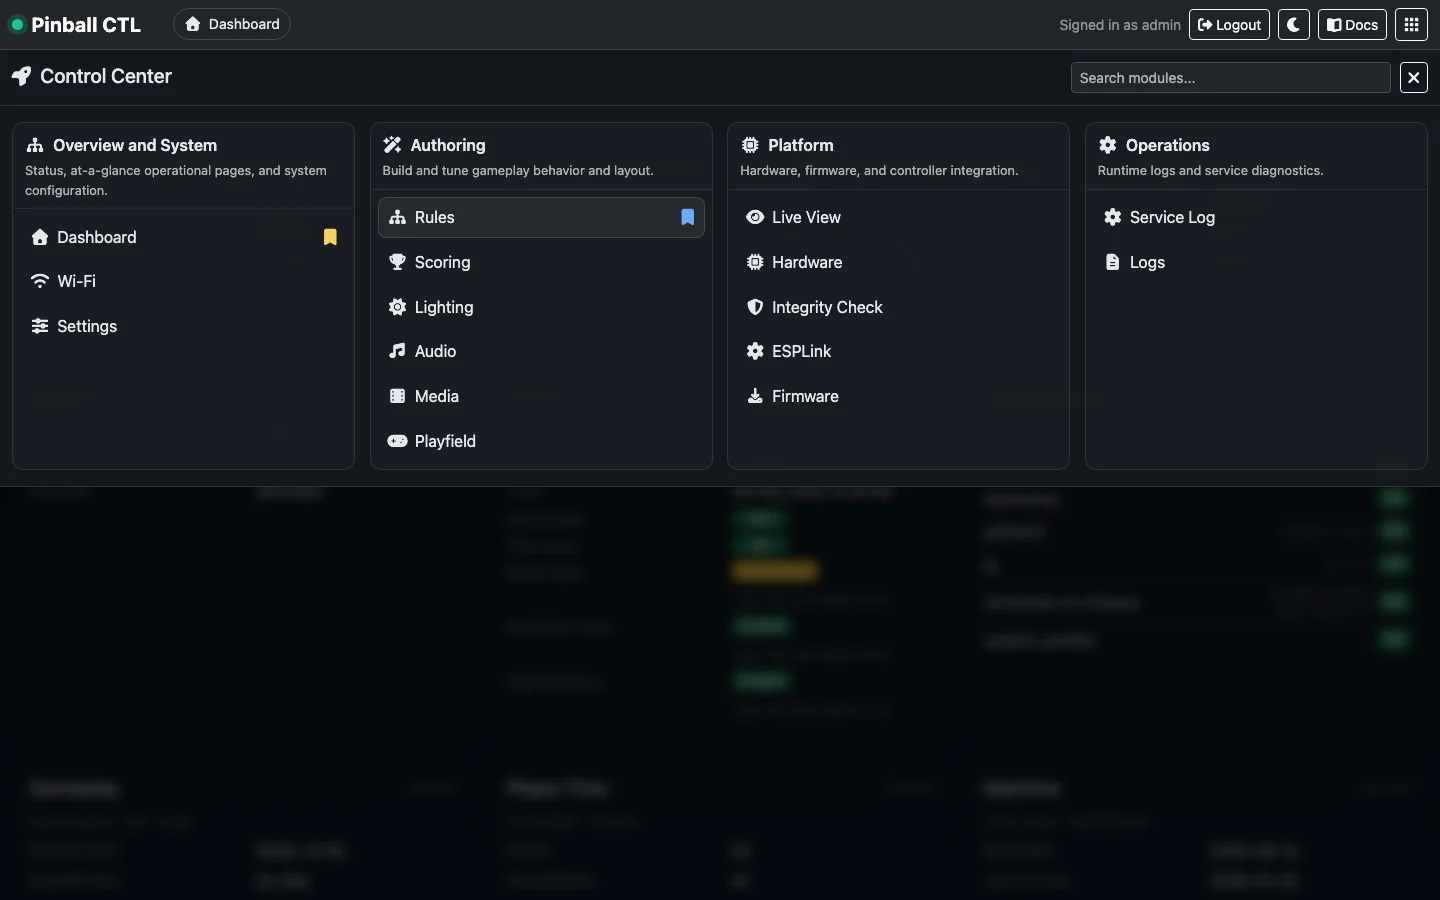Open the Scoring module in Authoring
This screenshot has width=1440, height=900.
pos(441,262)
